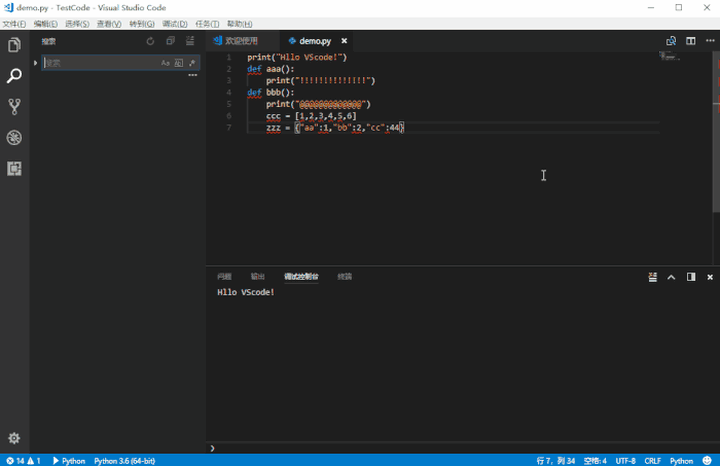Click line and column indicator
Screen dimensions: 720x466
(x=556, y=460)
